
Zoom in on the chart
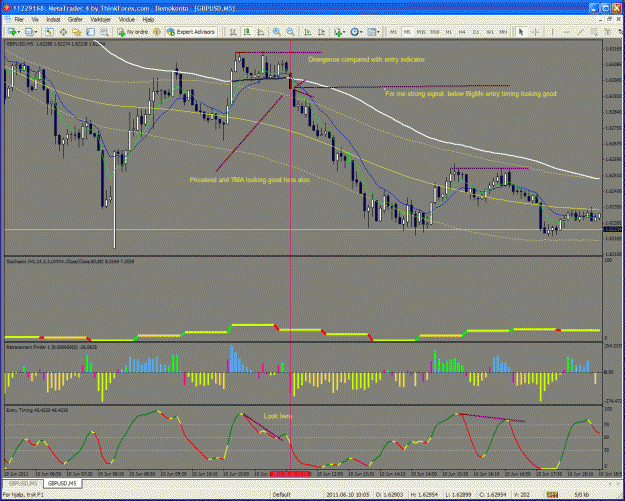[277, 32]
